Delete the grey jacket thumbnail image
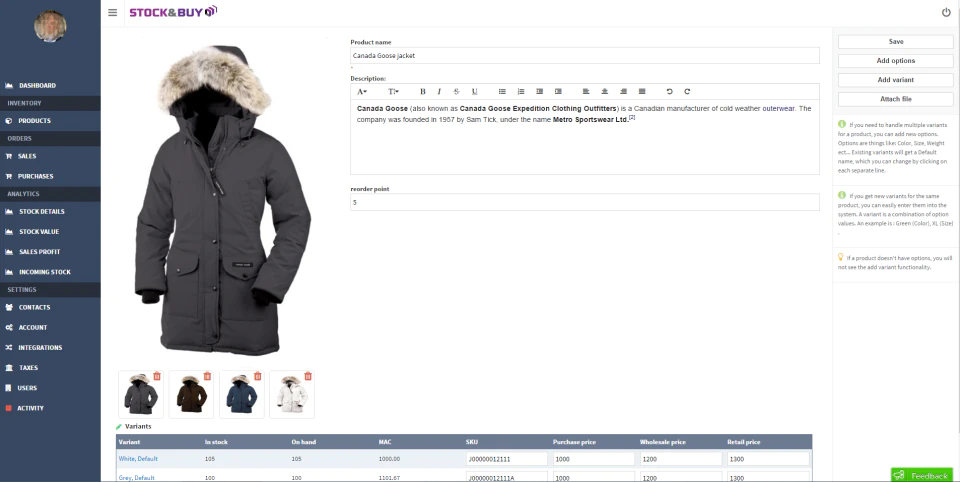960x482 pixels. coord(157,376)
